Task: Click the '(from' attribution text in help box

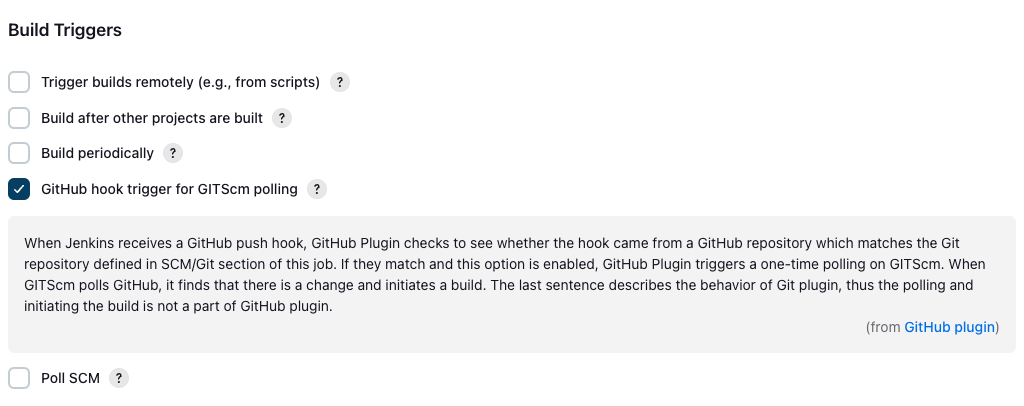Action: (x=883, y=327)
